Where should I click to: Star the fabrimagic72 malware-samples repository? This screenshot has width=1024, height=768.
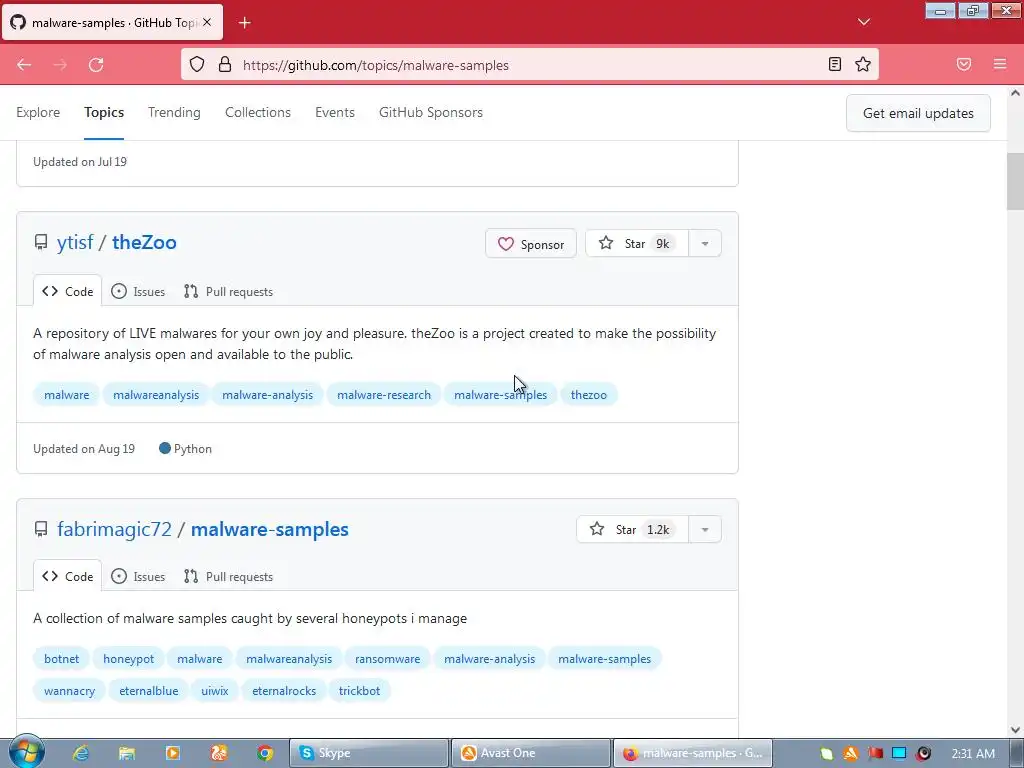(x=632, y=530)
